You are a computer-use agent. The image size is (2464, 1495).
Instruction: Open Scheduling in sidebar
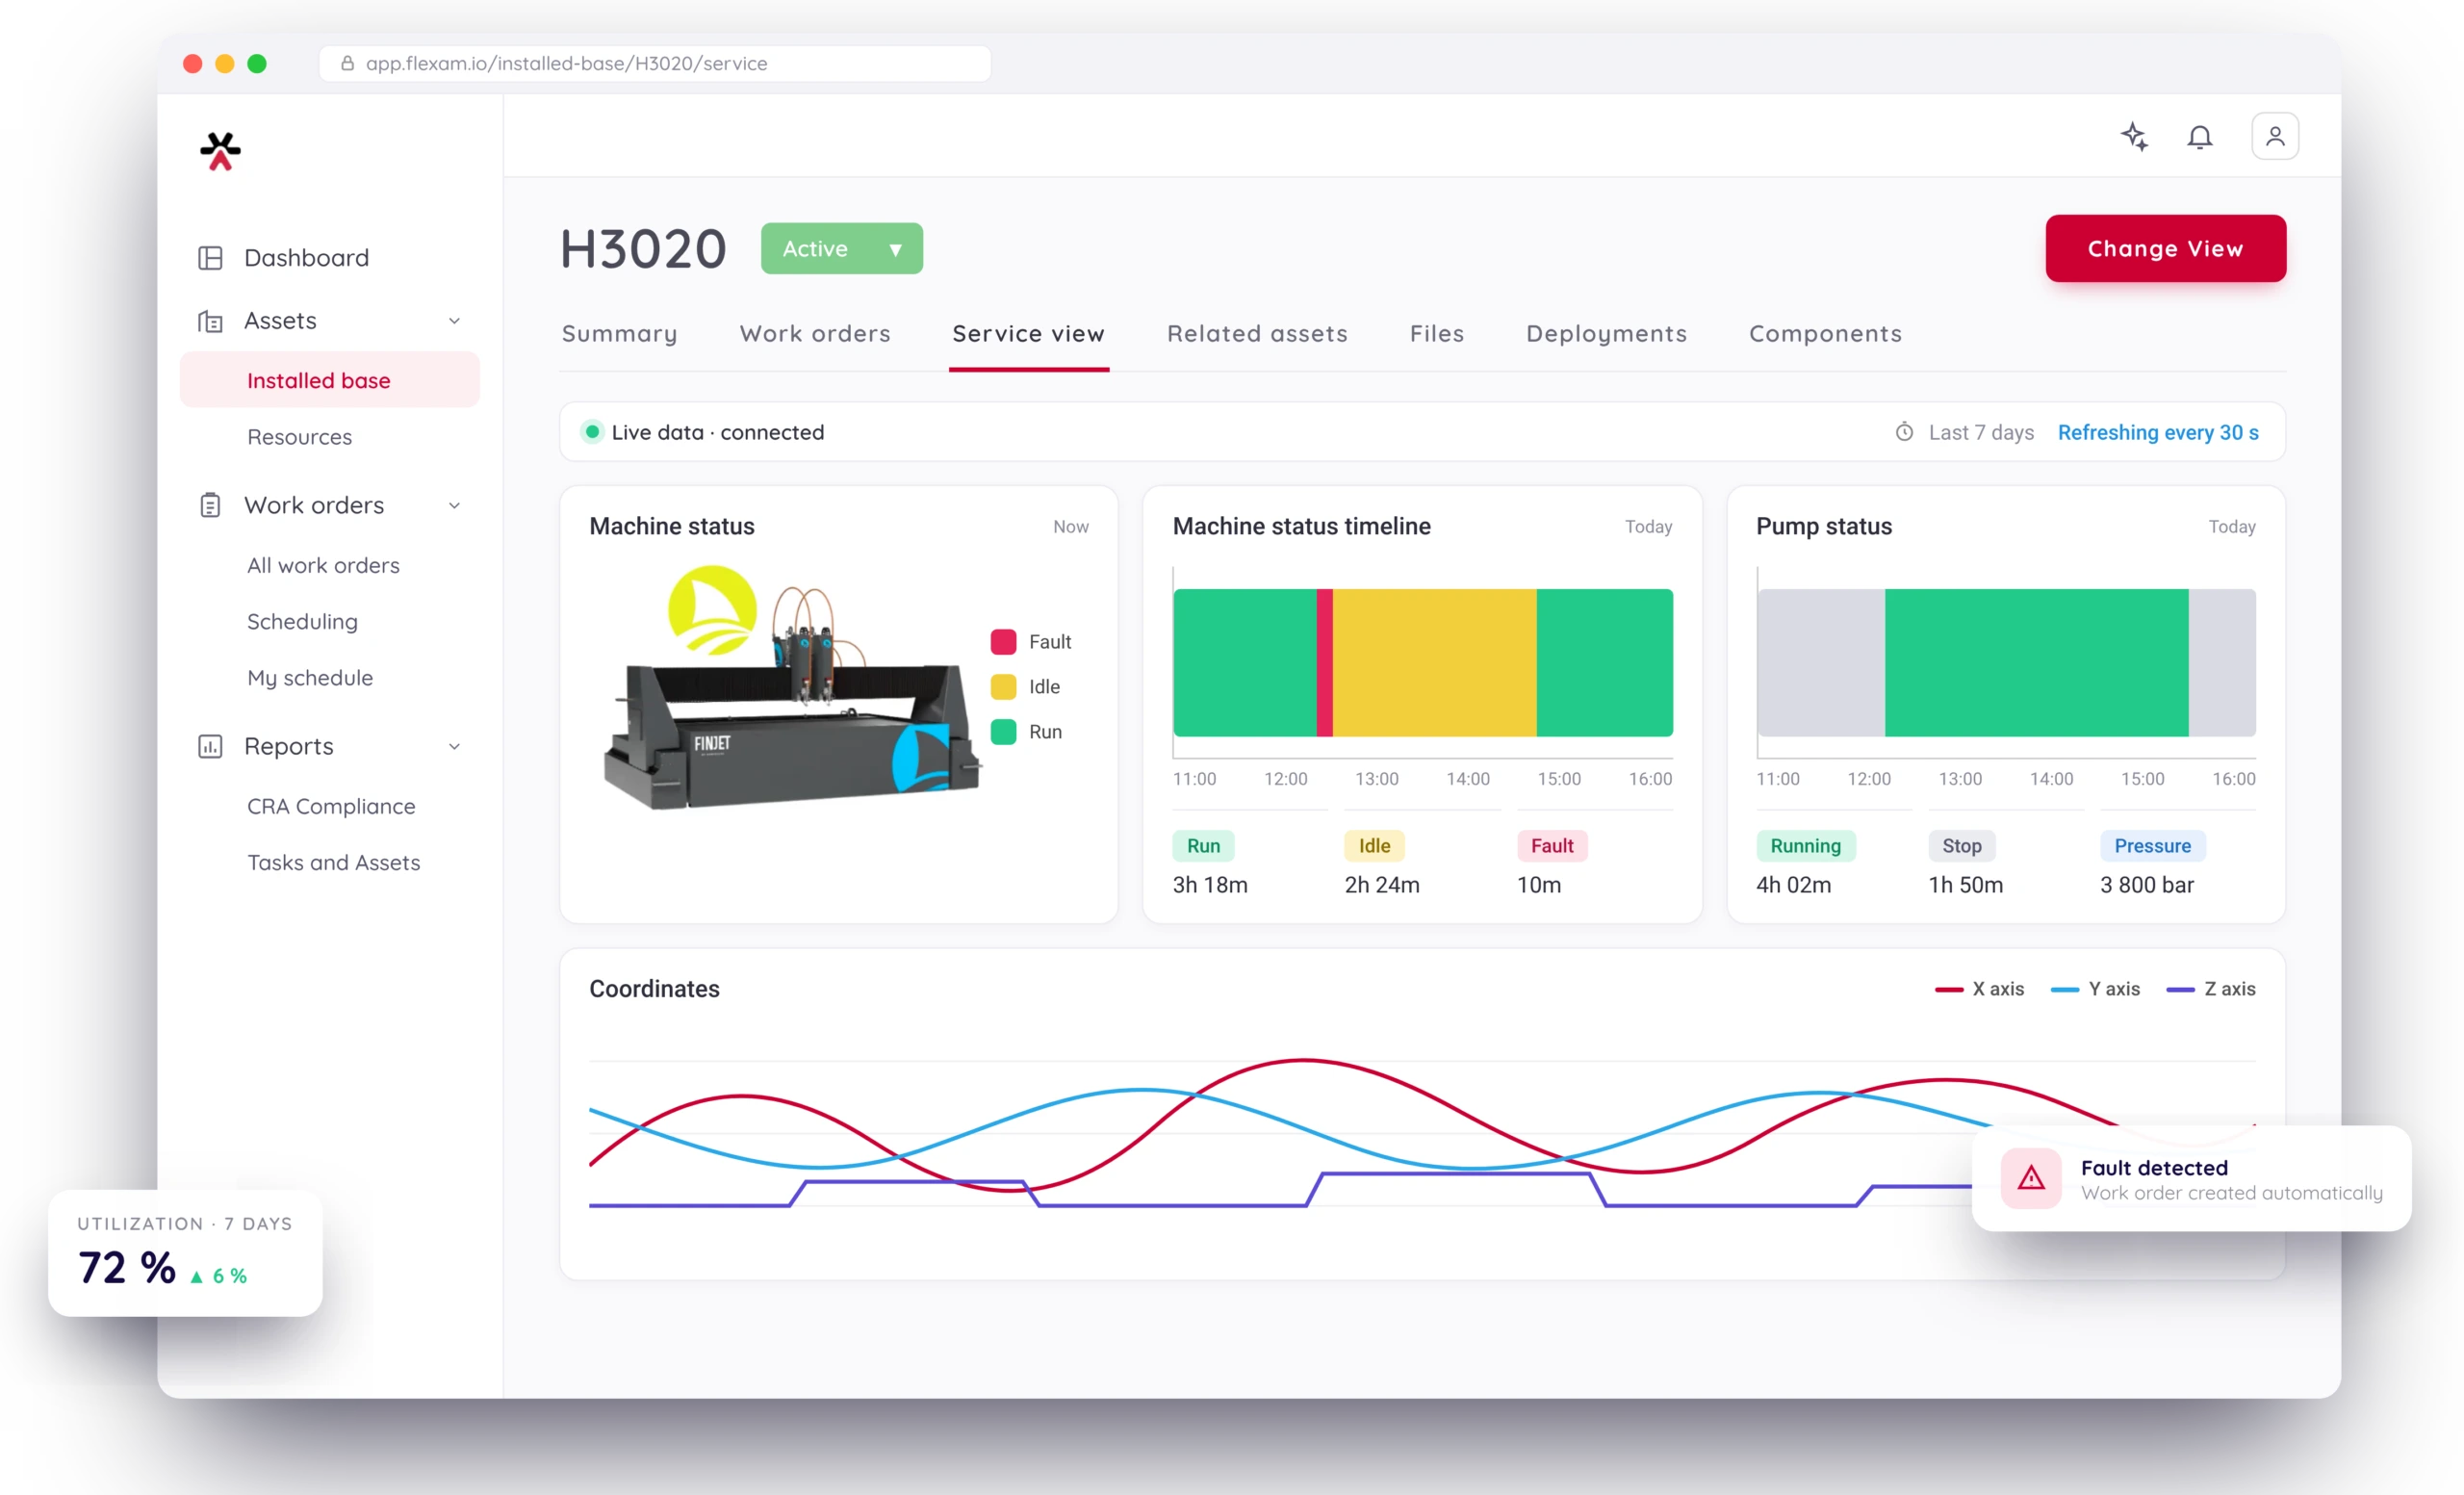click(302, 622)
